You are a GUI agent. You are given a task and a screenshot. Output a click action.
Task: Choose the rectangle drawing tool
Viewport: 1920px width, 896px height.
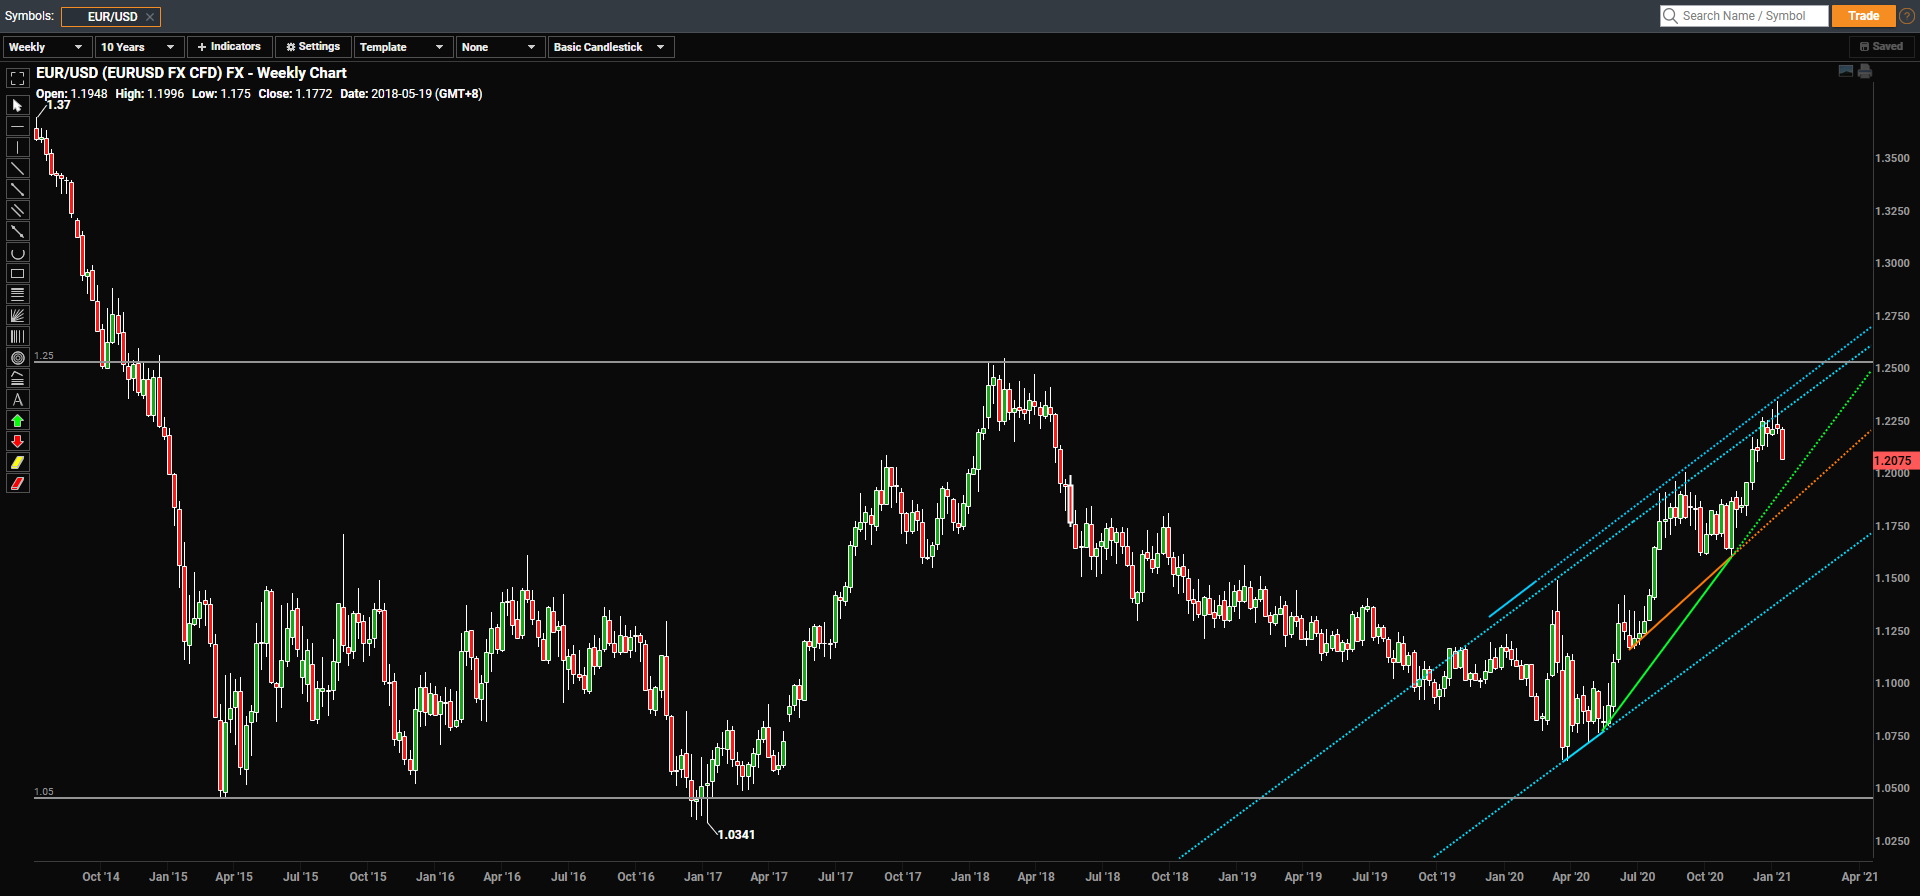(x=17, y=274)
